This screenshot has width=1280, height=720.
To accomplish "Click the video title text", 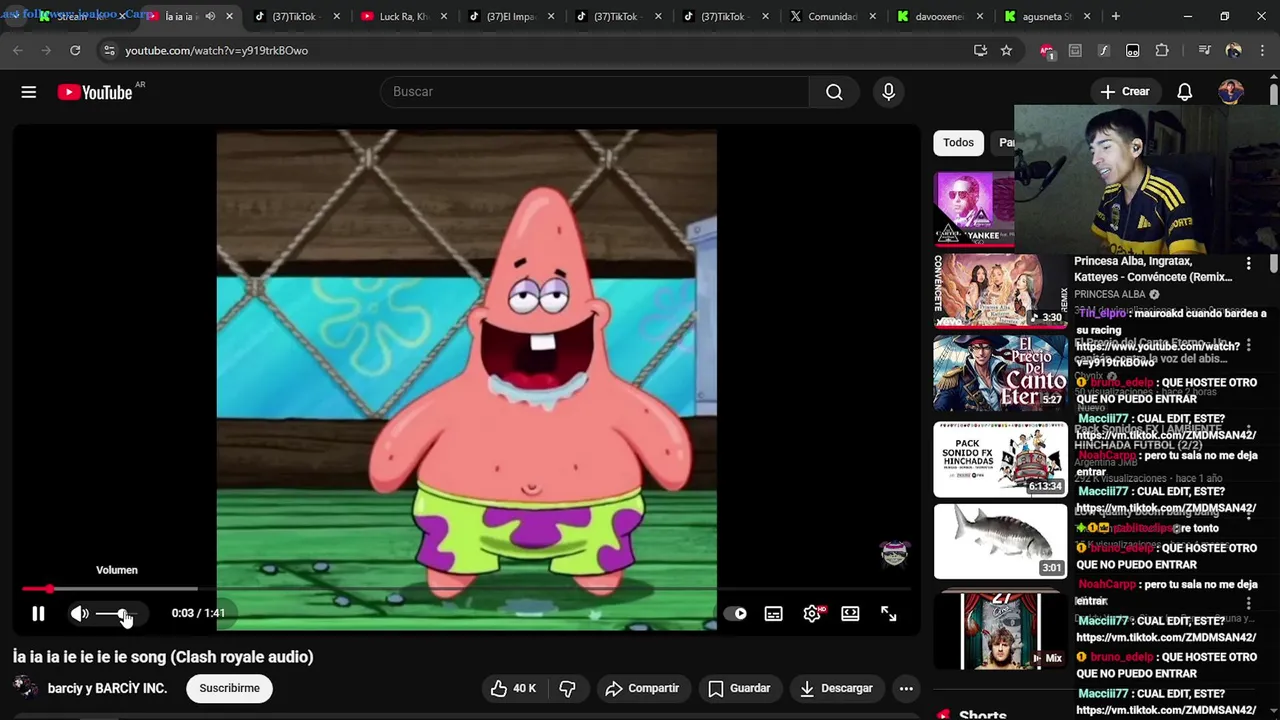I will [163, 657].
